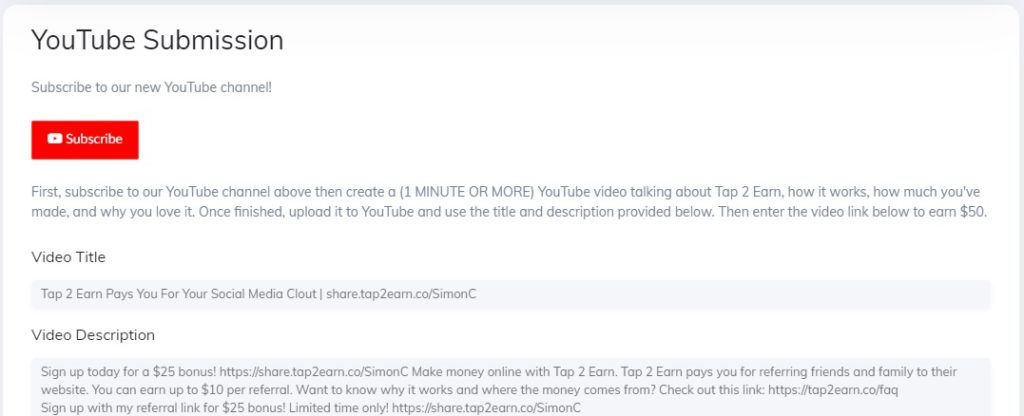The width and height of the screenshot is (1024, 416).
Task: Click 'Subscribe to our new YouTube channel!' text
Action: click(152, 87)
